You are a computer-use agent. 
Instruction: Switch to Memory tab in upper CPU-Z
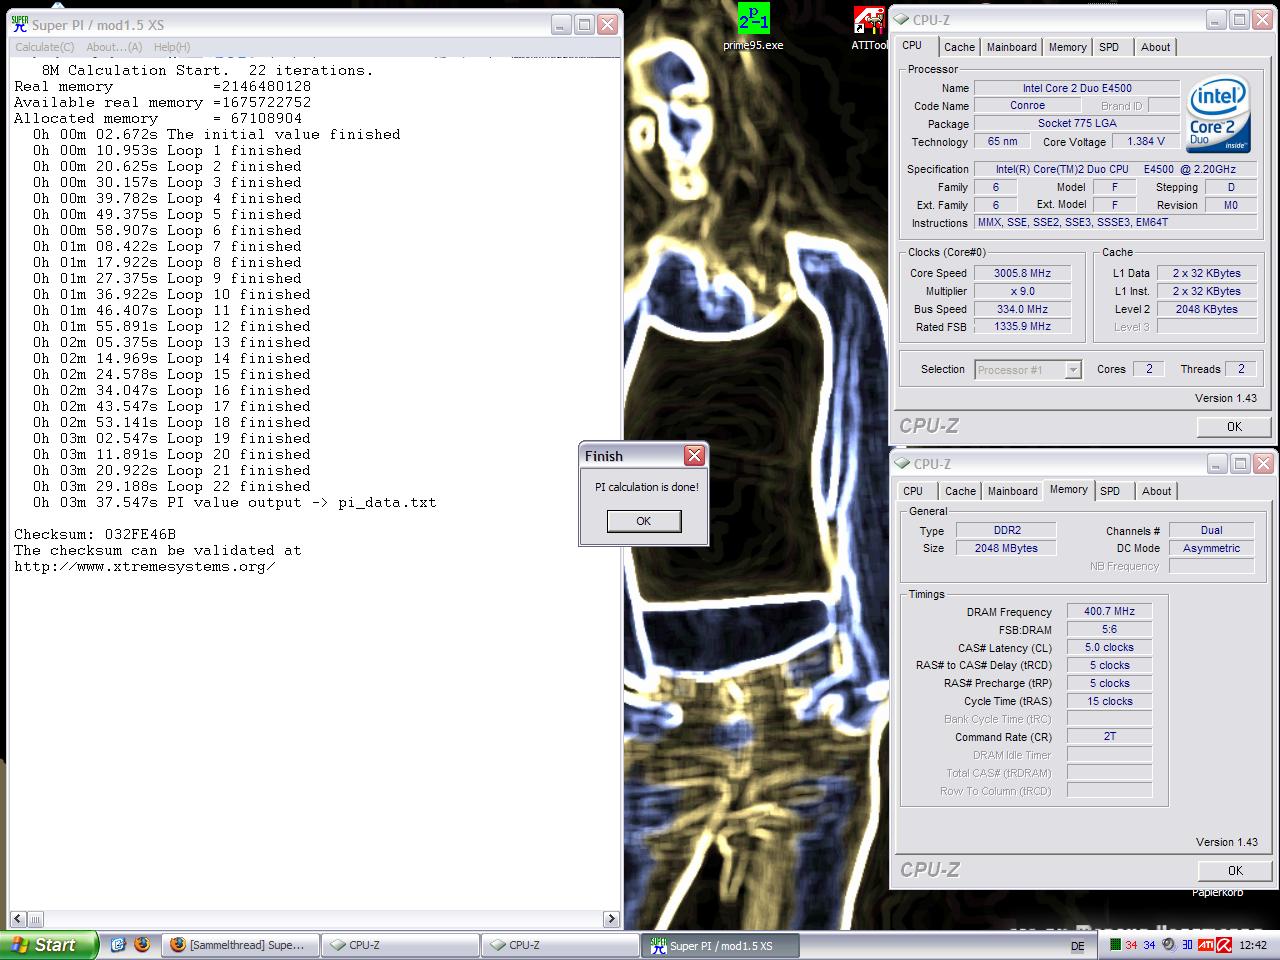tap(1067, 47)
